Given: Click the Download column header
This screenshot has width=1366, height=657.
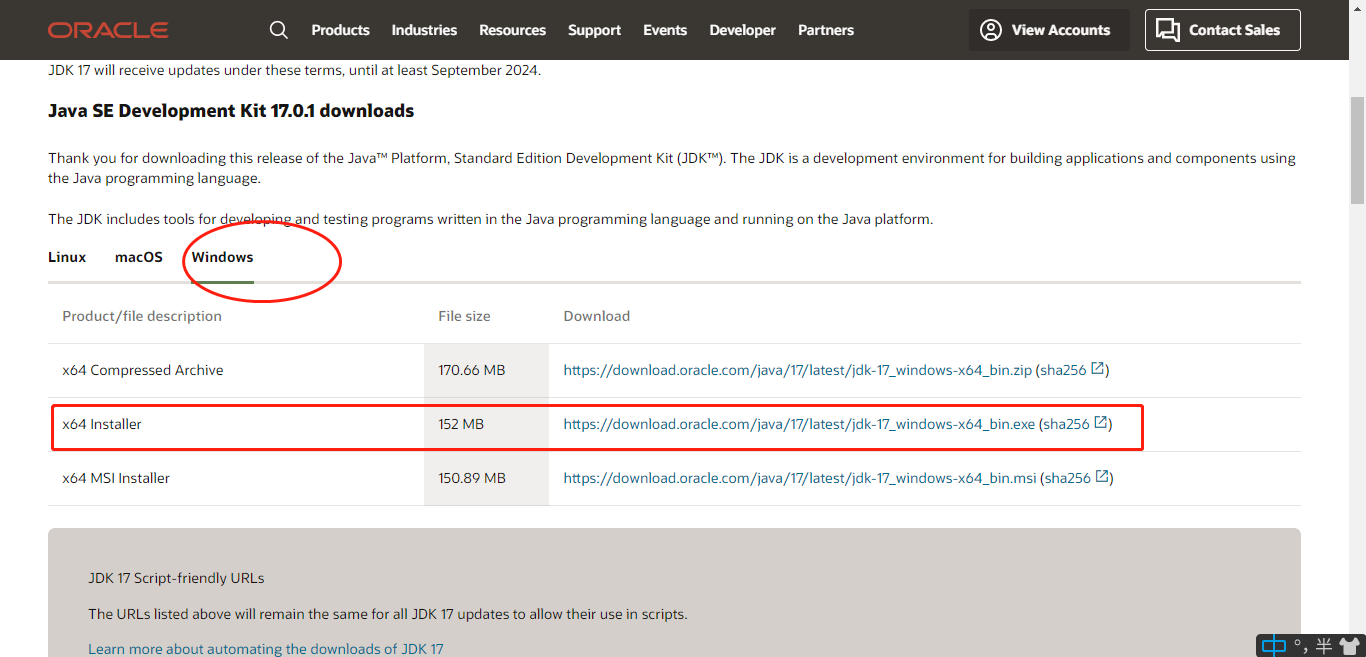Looking at the screenshot, I should click(x=597, y=316).
